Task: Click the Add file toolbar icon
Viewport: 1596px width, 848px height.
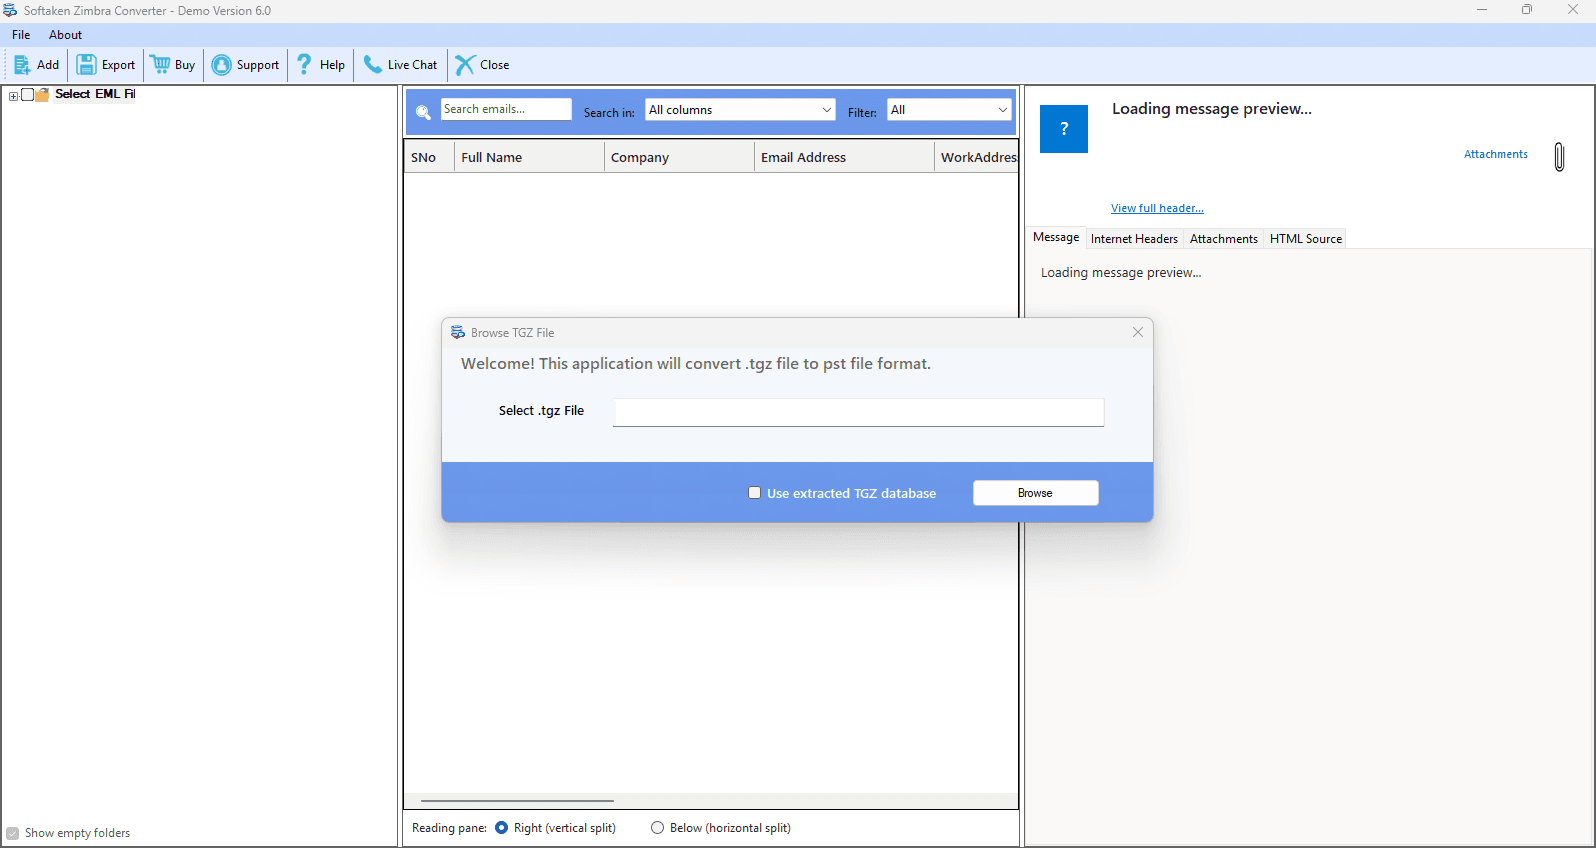Action: (22, 65)
